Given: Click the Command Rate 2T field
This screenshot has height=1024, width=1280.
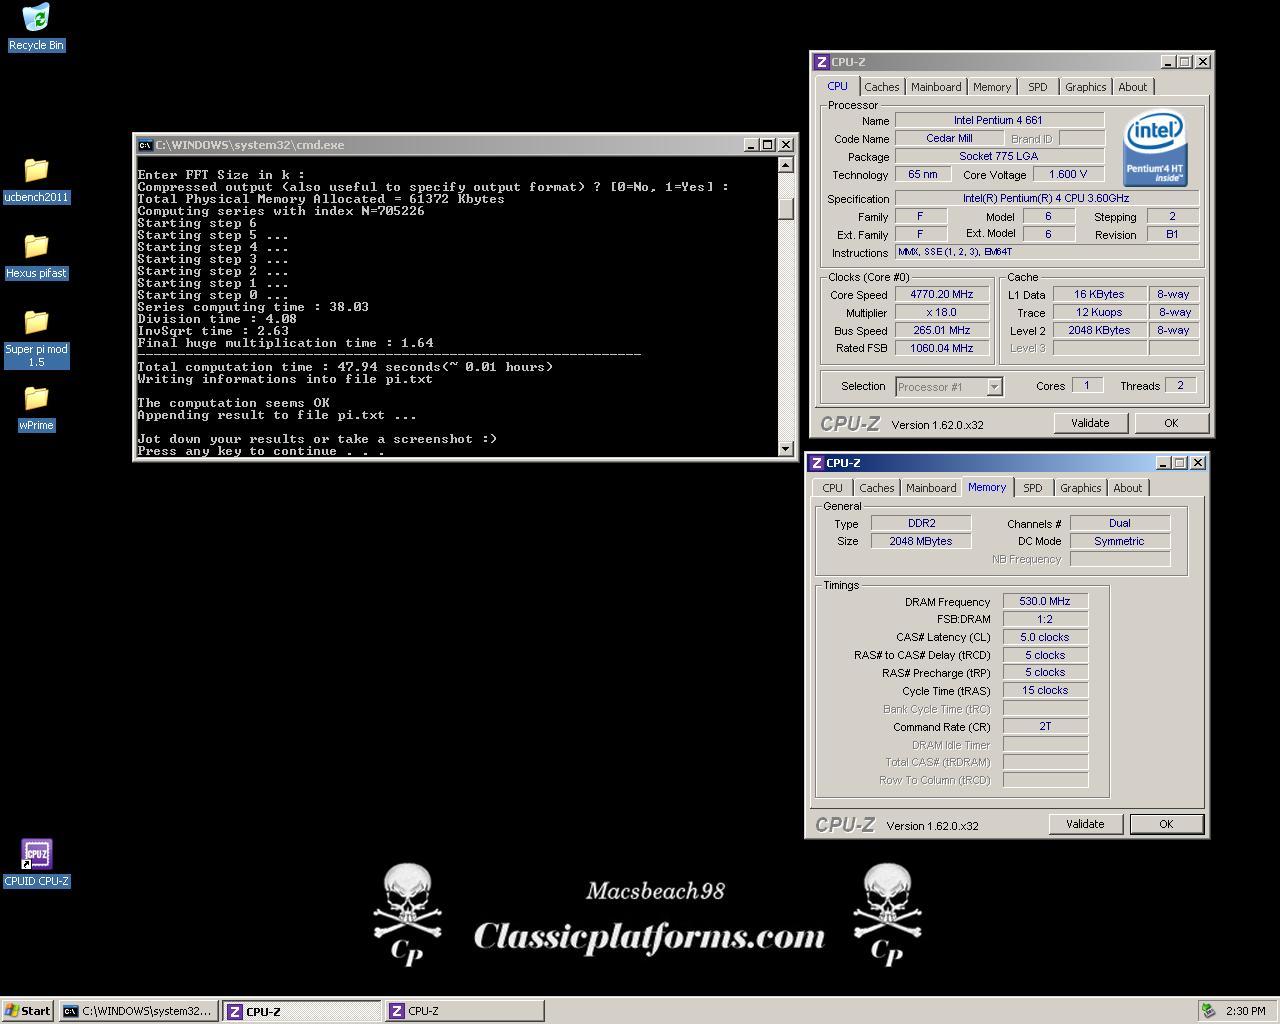Looking at the screenshot, I should 1045,727.
